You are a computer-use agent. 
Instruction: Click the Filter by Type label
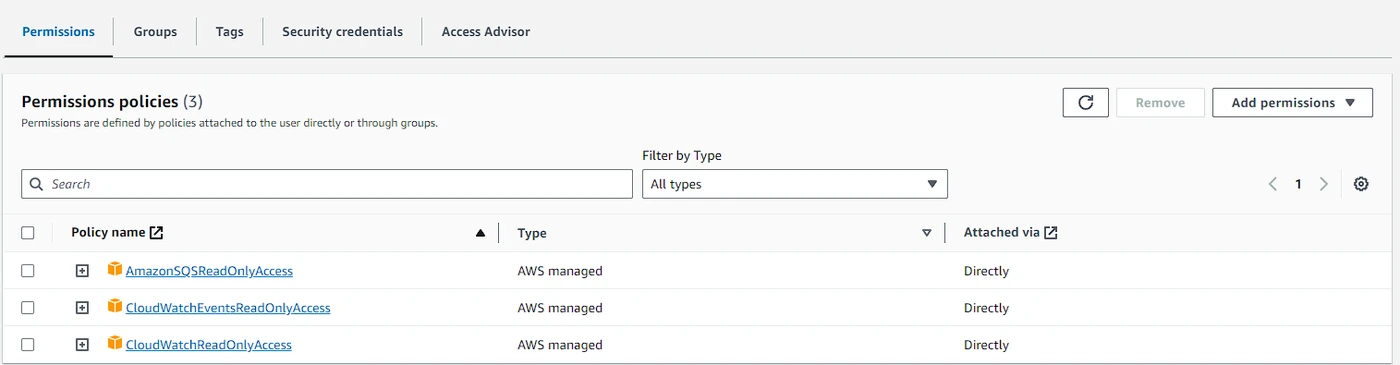[682, 156]
